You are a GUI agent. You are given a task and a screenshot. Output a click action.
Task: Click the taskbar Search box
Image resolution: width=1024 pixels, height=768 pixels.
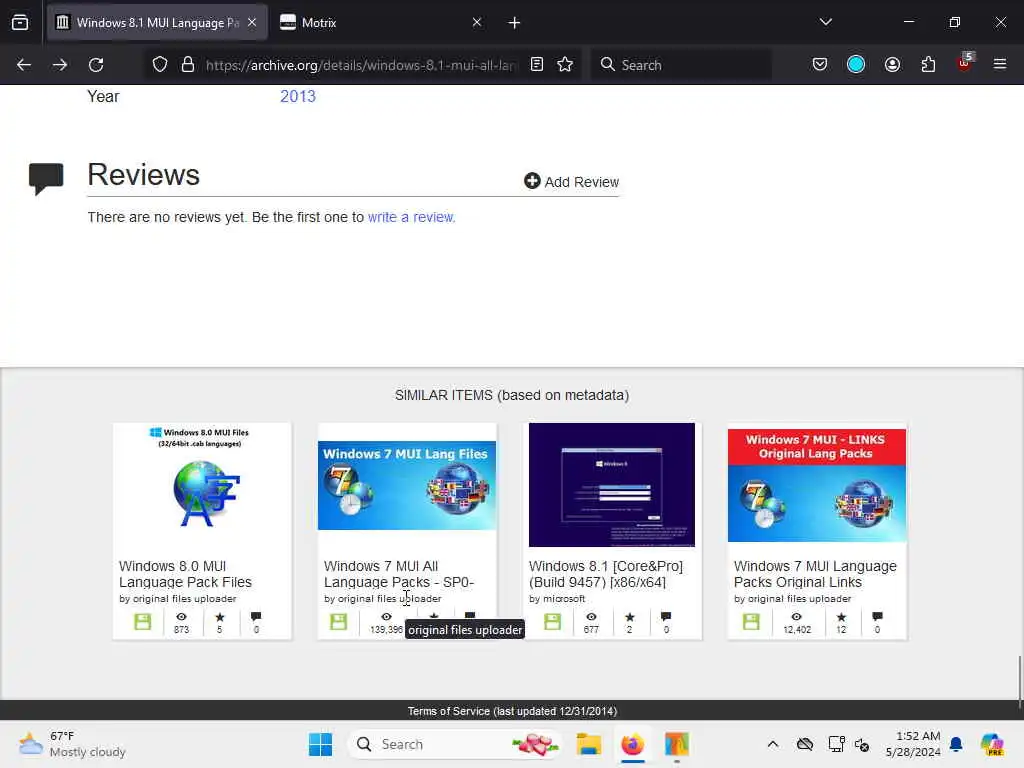coord(455,744)
